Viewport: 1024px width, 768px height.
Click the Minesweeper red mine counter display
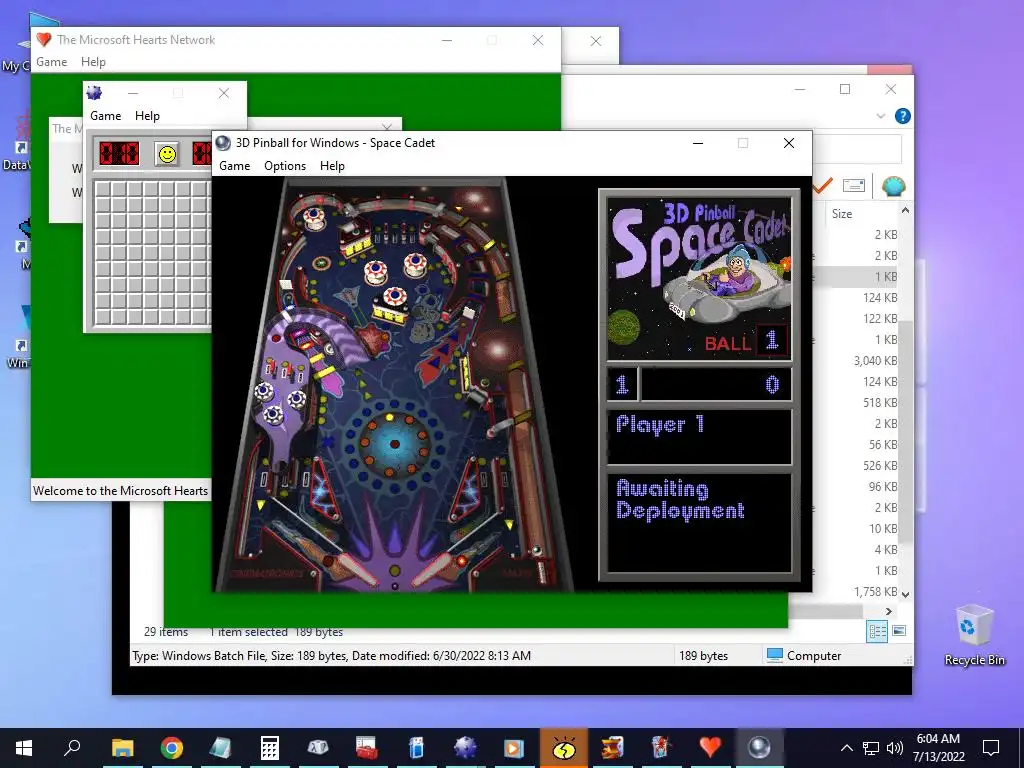click(x=119, y=154)
